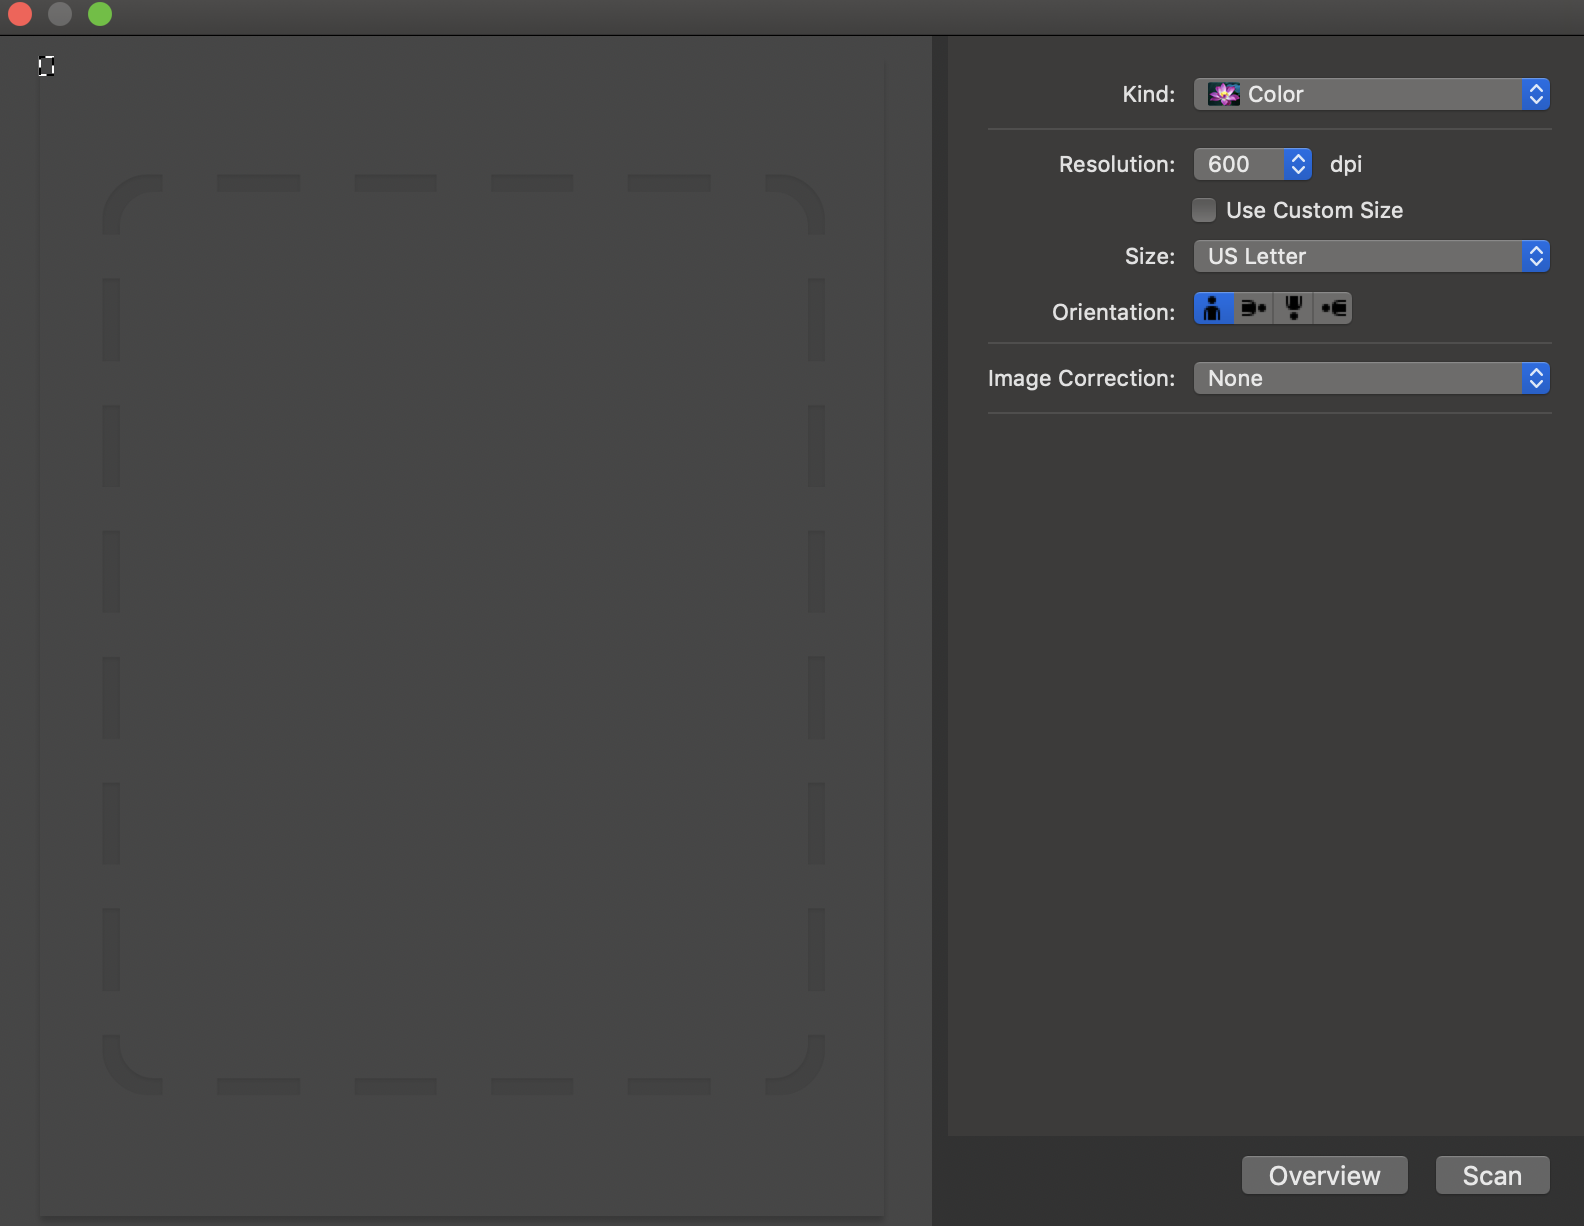1584x1226 pixels.
Task: Click the dpi unit label
Action: (1345, 164)
